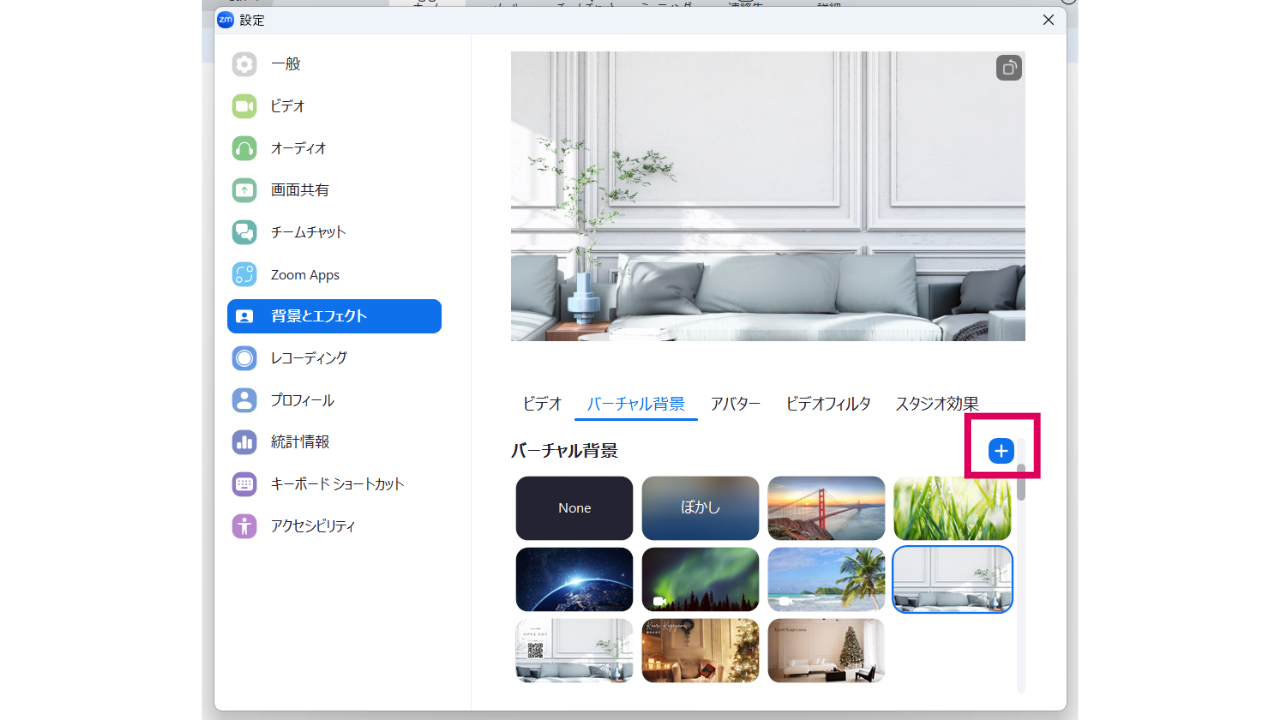Select the Golden Gate Bridge background
Viewport: 1280px width, 720px height.
tap(826, 508)
